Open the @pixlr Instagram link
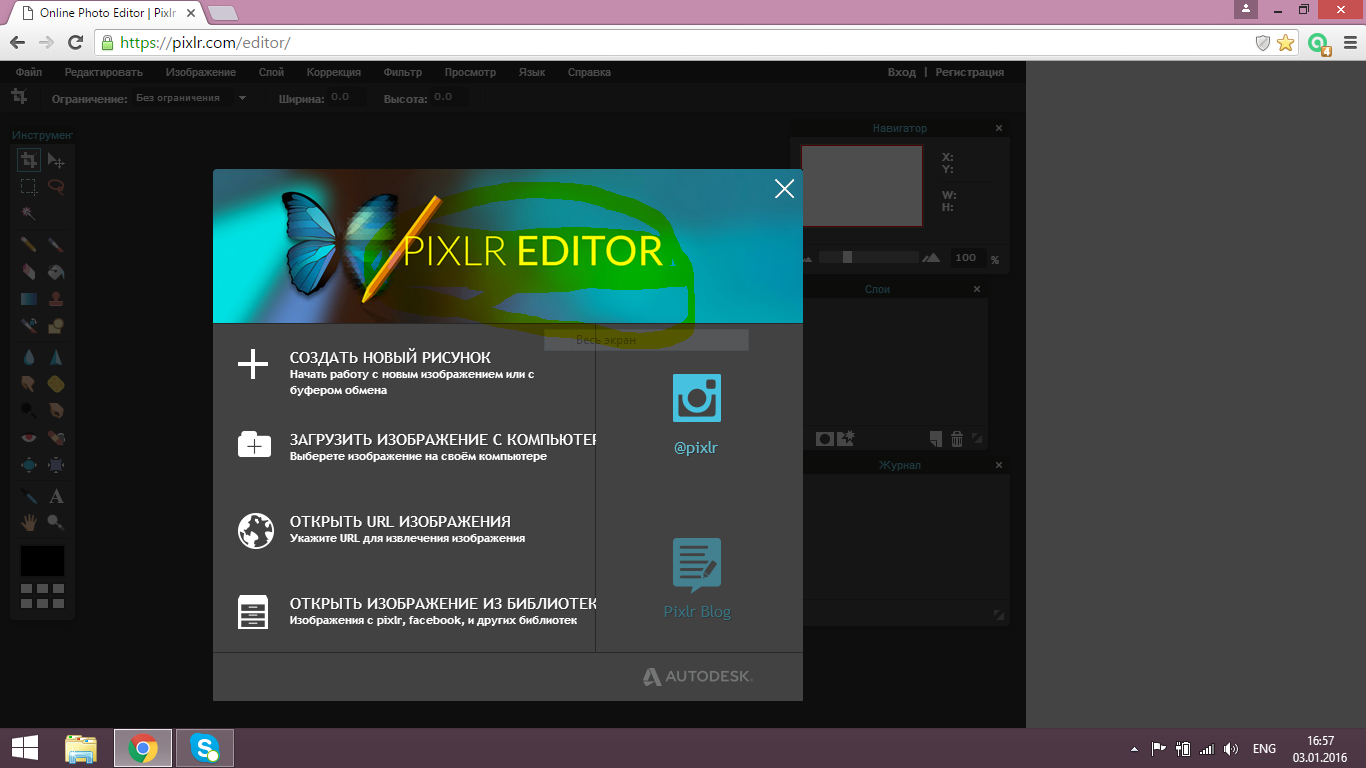The image size is (1366, 768). point(697,415)
